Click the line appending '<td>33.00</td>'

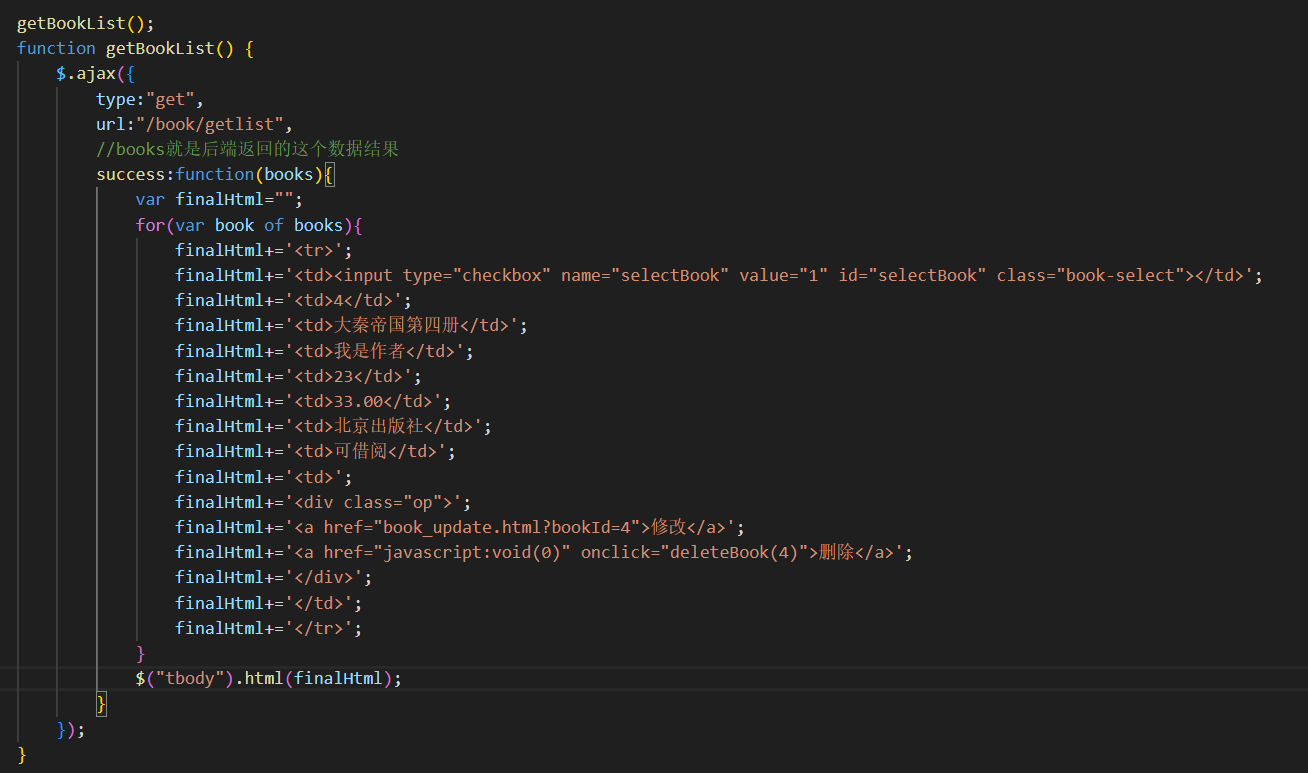tap(313, 401)
